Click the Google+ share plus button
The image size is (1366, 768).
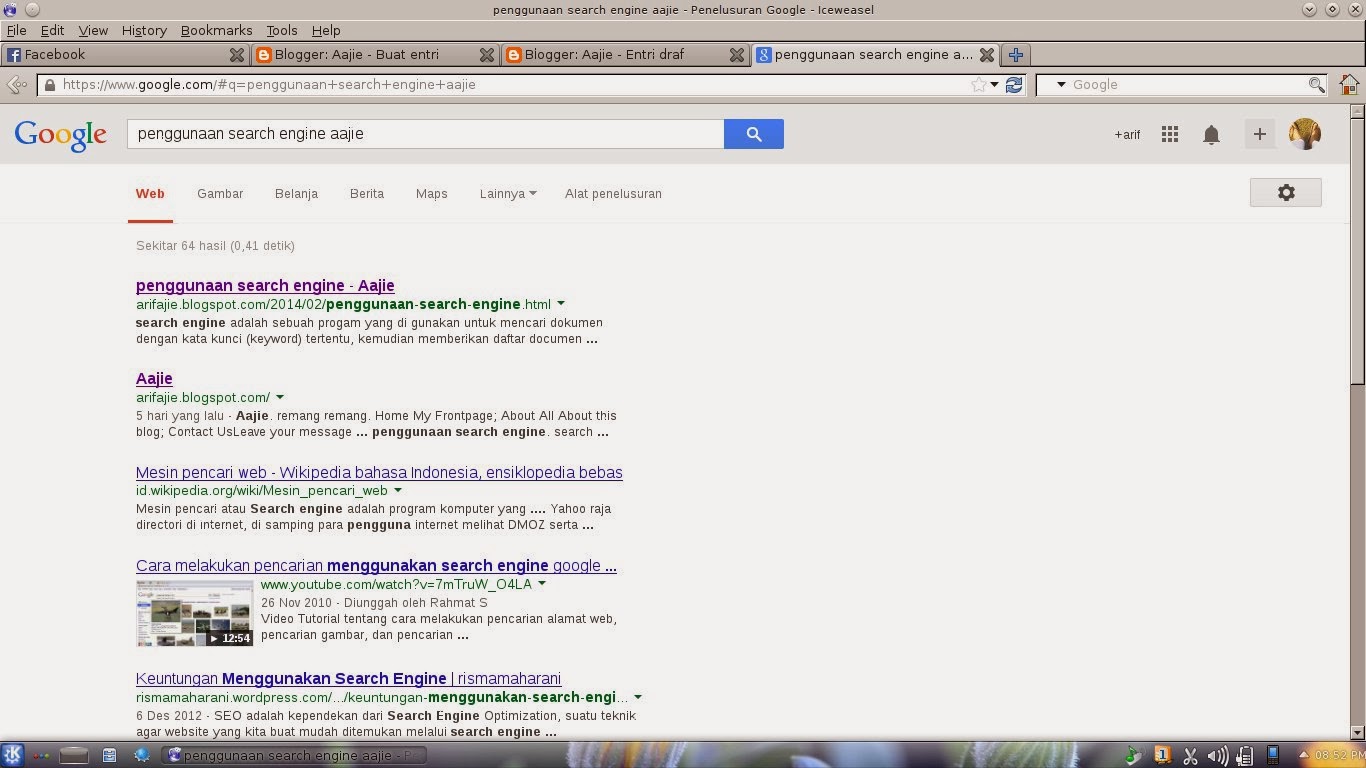tap(1260, 134)
